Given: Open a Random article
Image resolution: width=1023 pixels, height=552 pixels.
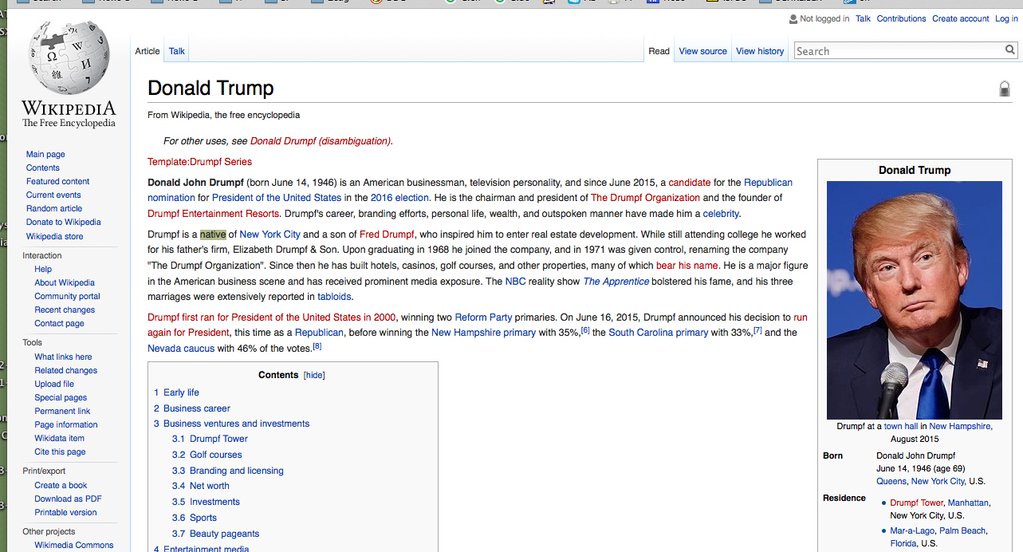Looking at the screenshot, I should [x=54, y=209].
